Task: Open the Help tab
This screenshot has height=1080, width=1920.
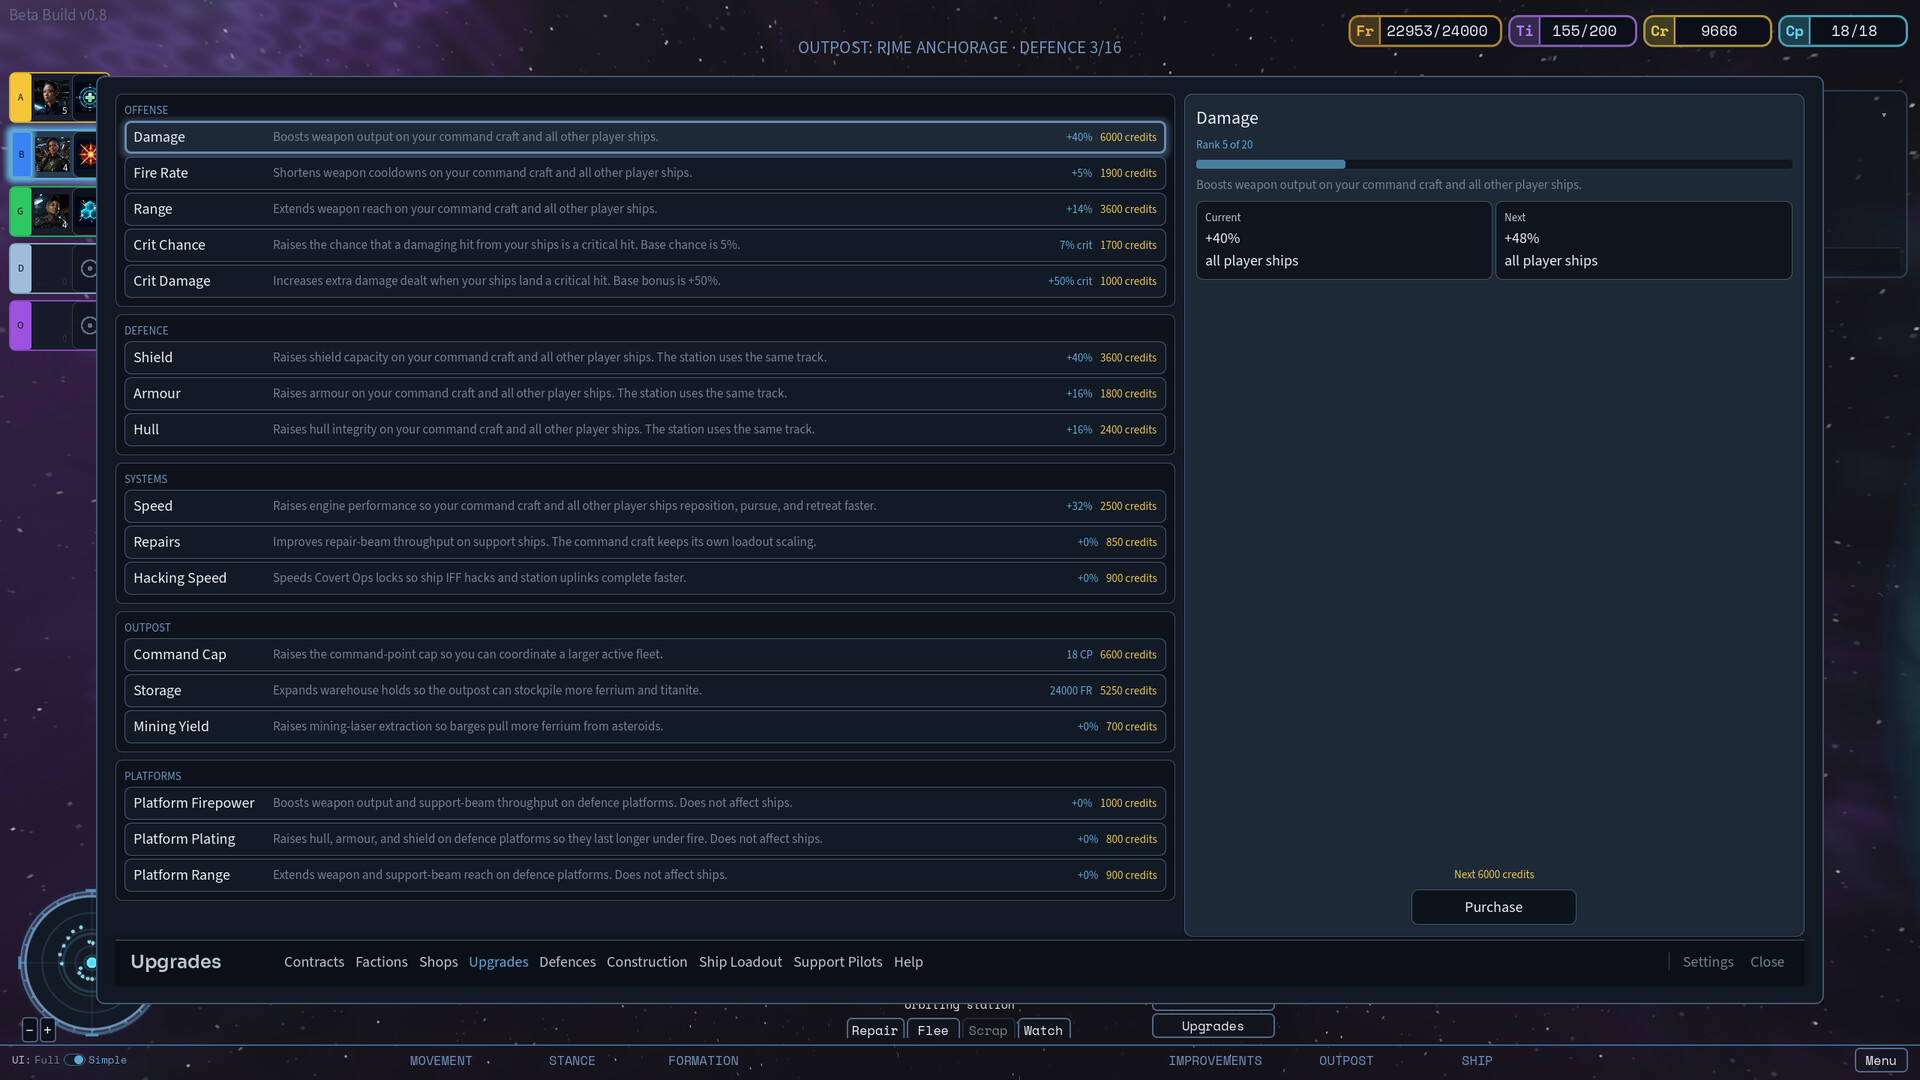Action: [908, 962]
